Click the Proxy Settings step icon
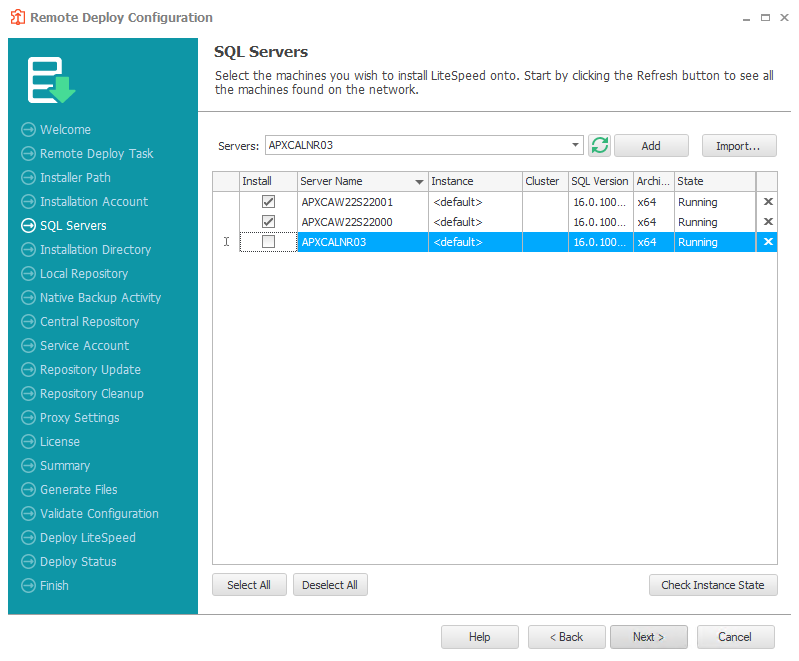 (x=29, y=417)
